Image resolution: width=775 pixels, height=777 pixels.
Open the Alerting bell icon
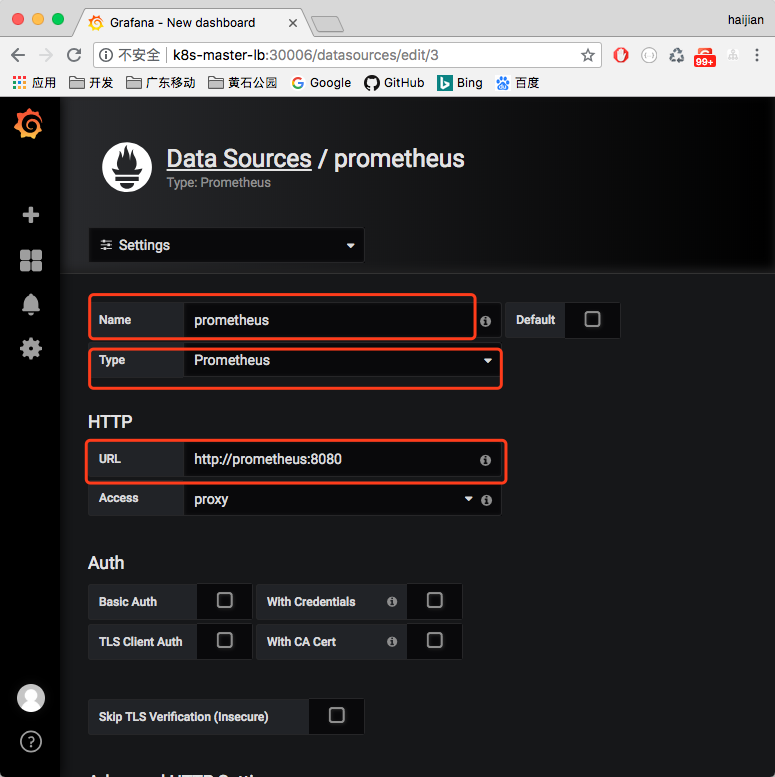pos(31,304)
